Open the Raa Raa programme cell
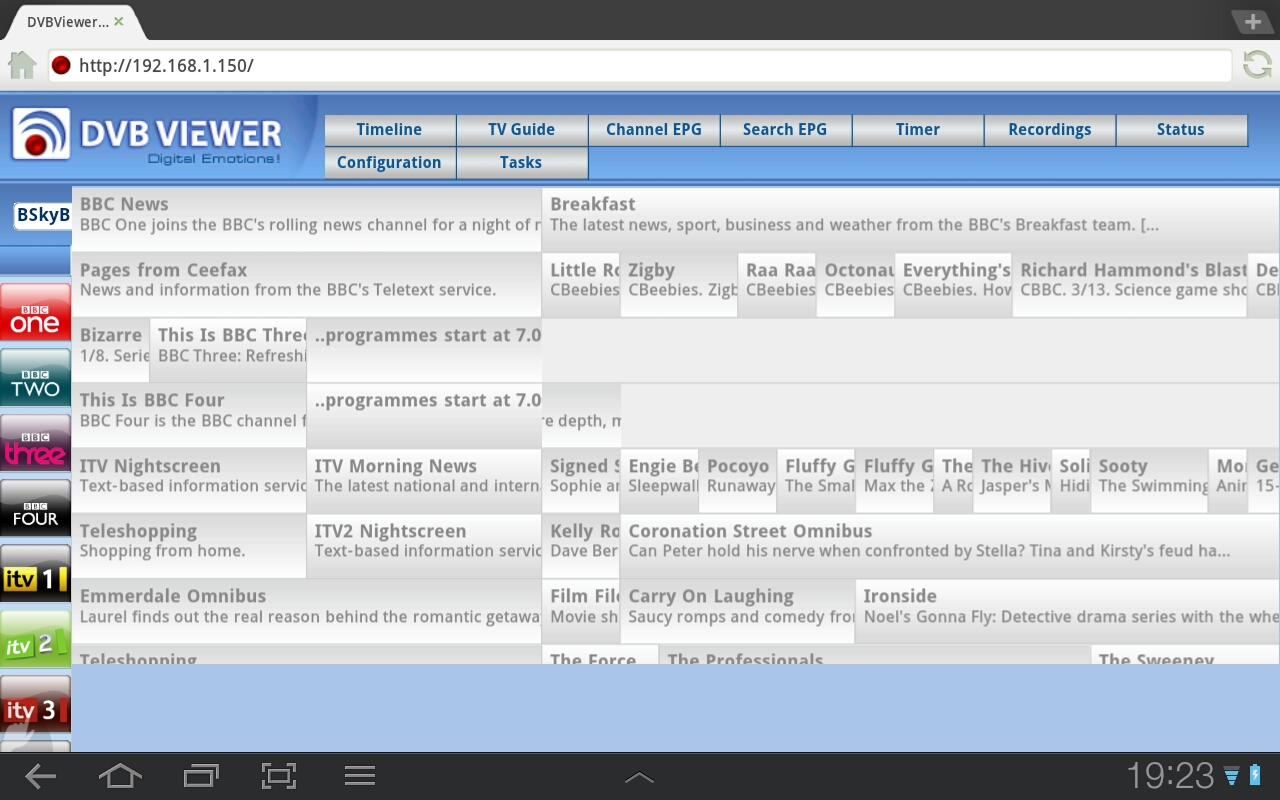The width and height of the screenshot is (1280, 800). pos(777,284)
